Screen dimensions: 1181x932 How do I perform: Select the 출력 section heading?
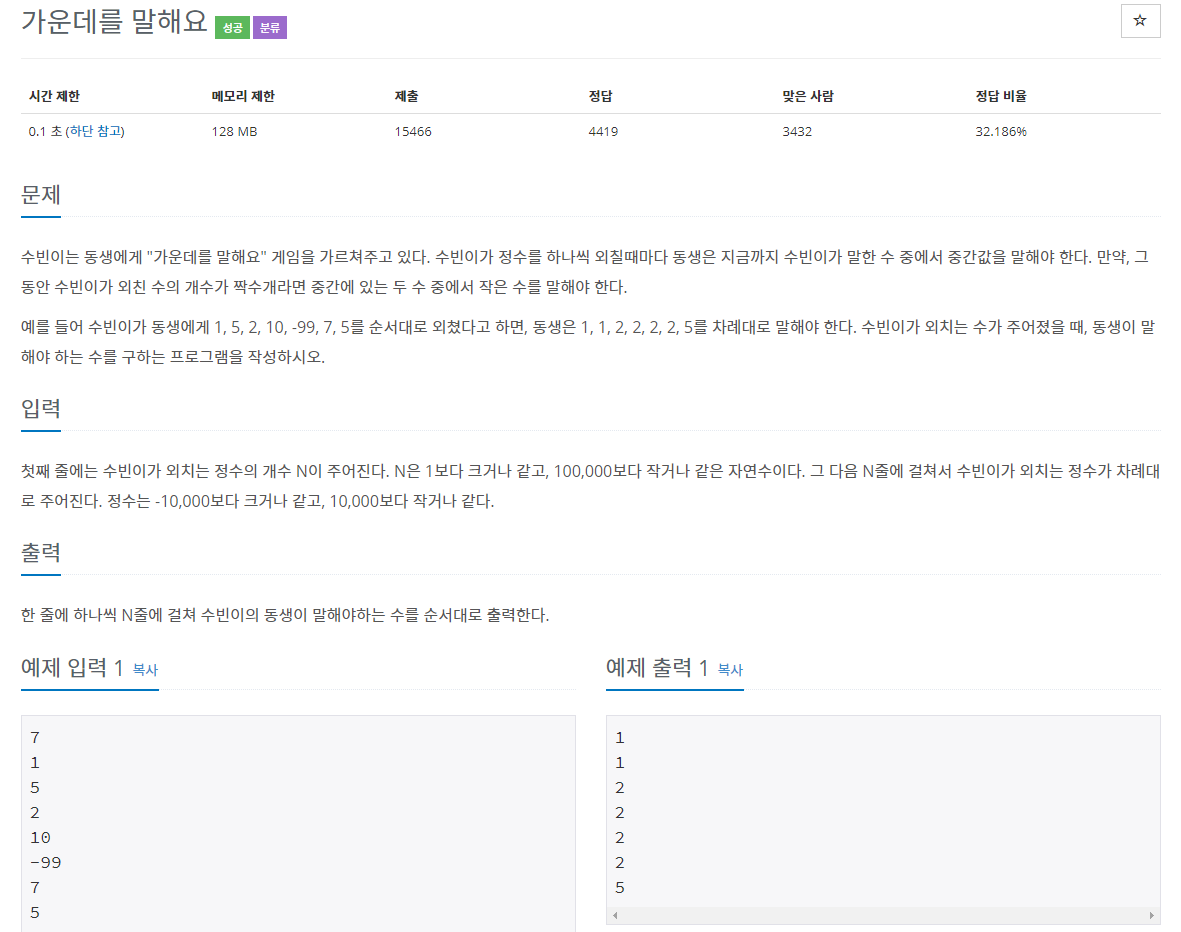click(41, 553)
